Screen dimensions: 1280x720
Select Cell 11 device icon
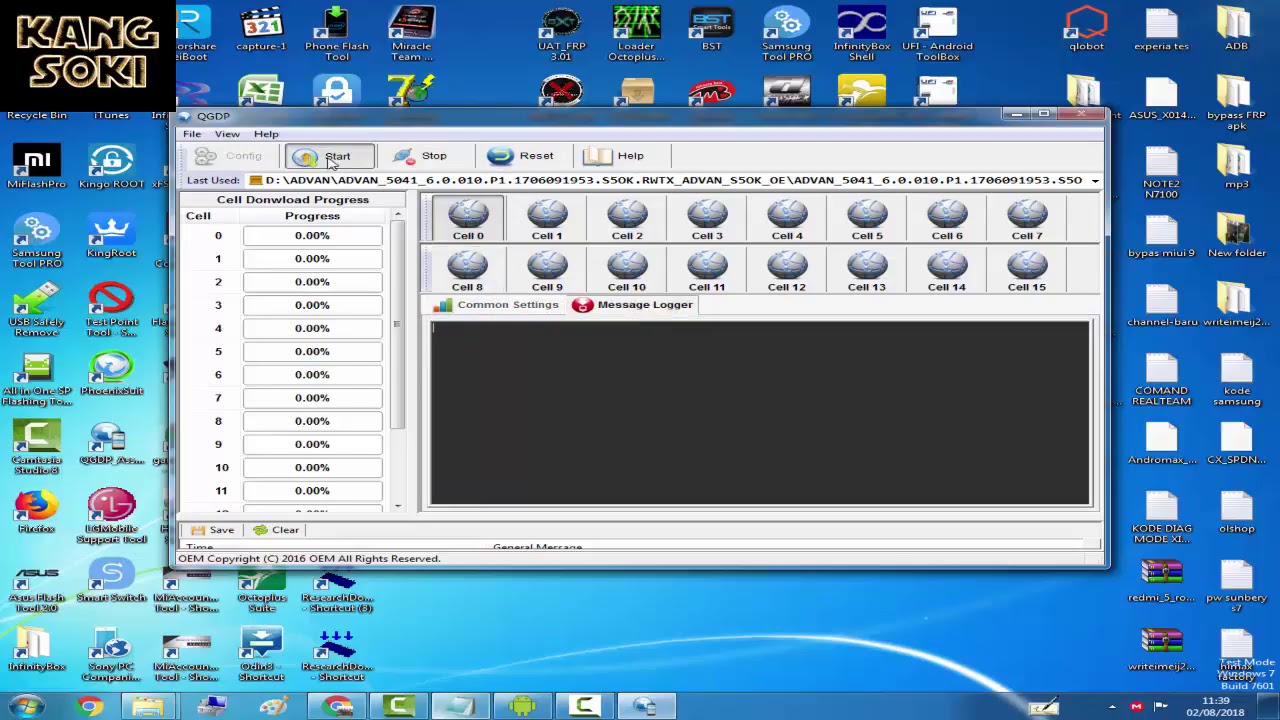pos(707,271)
